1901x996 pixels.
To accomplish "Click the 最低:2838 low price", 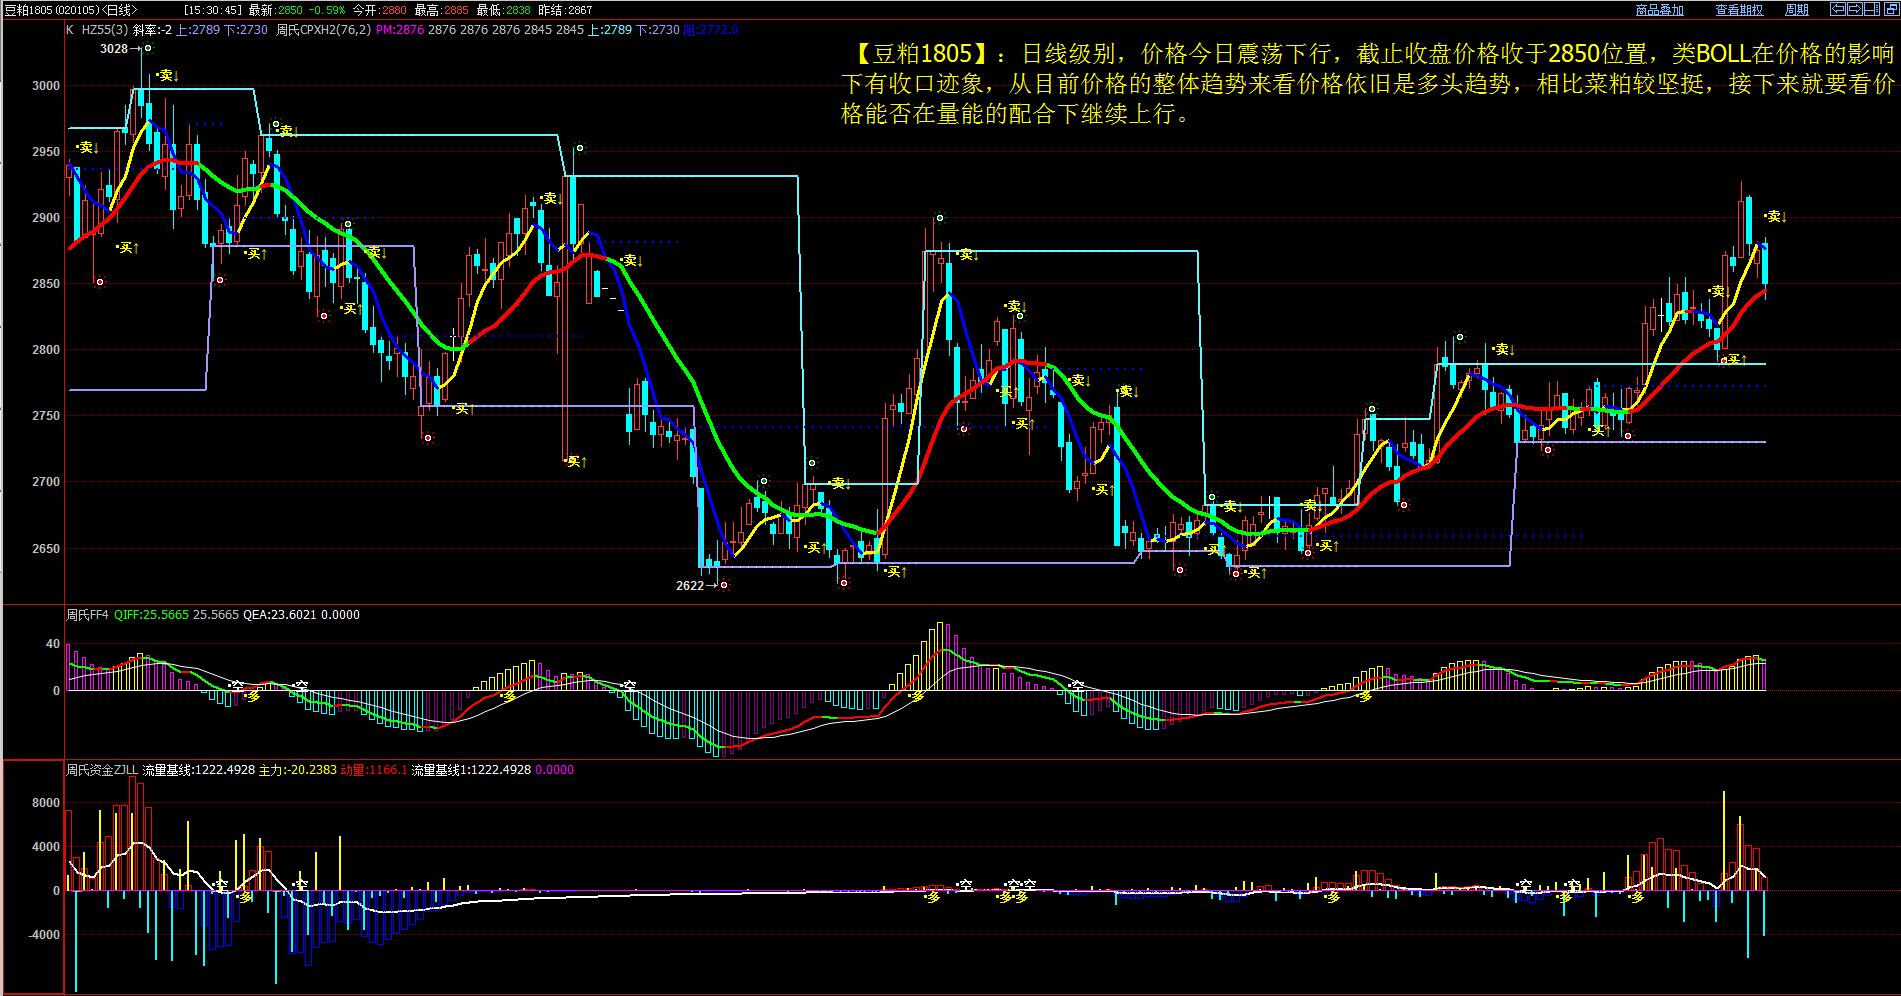I will pos(503,10).
